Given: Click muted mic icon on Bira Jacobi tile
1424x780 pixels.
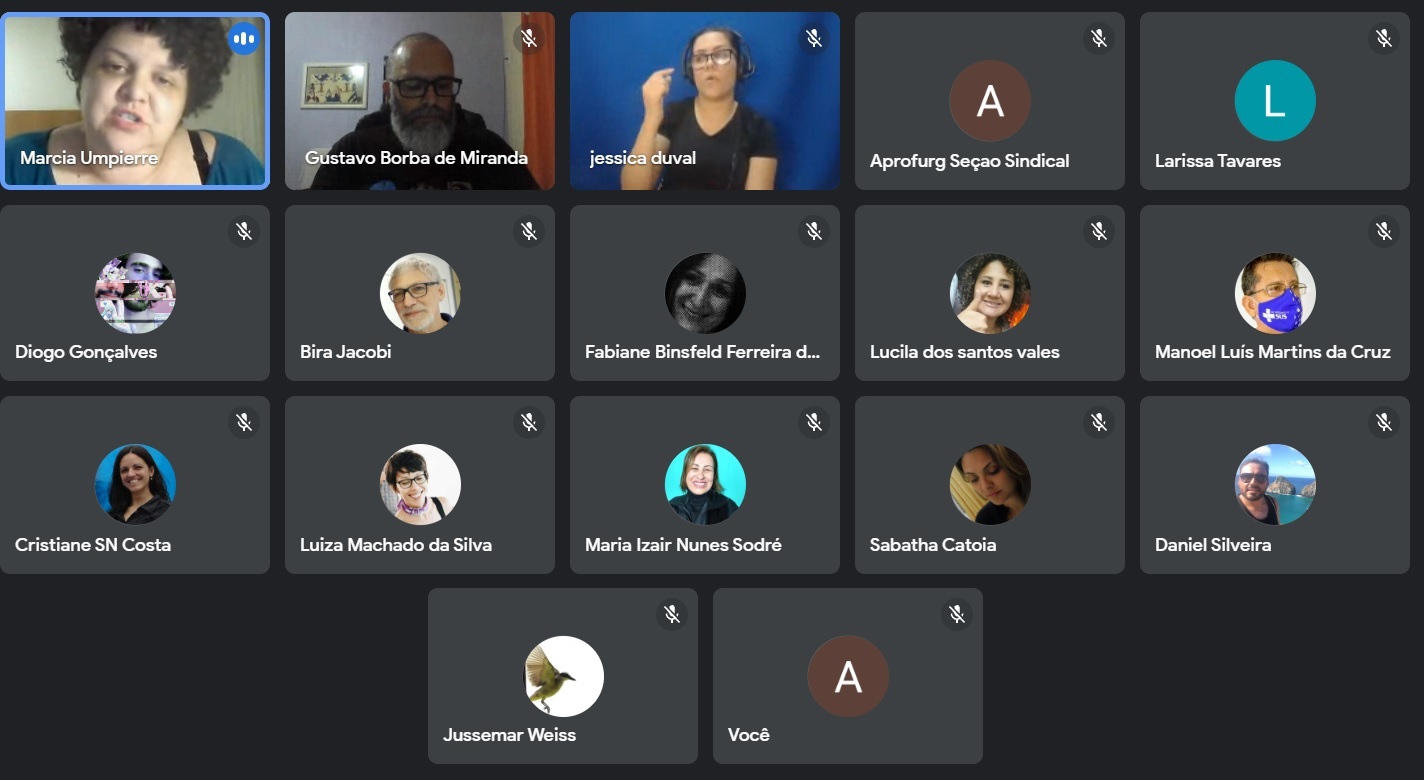Looking at the screenshot, I should point(529,232).
